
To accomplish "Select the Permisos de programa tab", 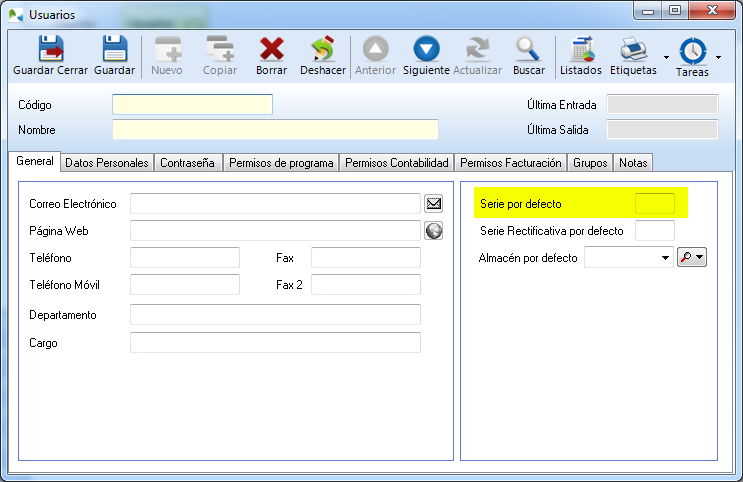I will 281,163.
